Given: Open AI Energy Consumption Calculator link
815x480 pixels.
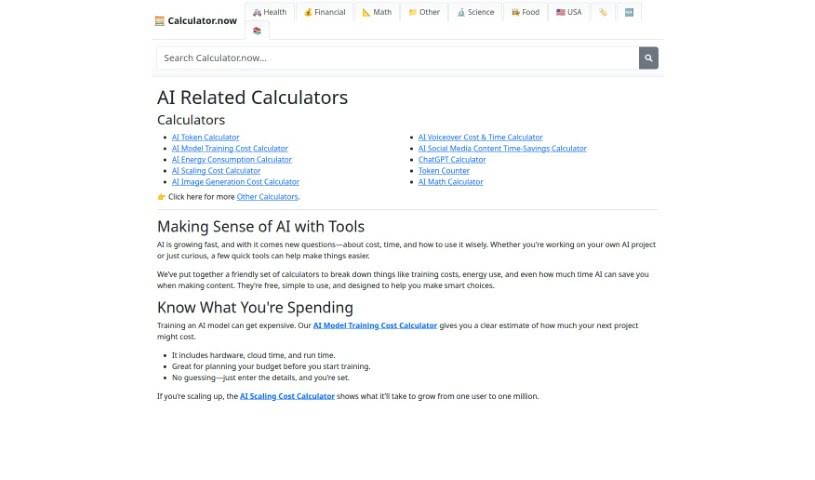Looking at the screenshot, I should click(231, 159).
